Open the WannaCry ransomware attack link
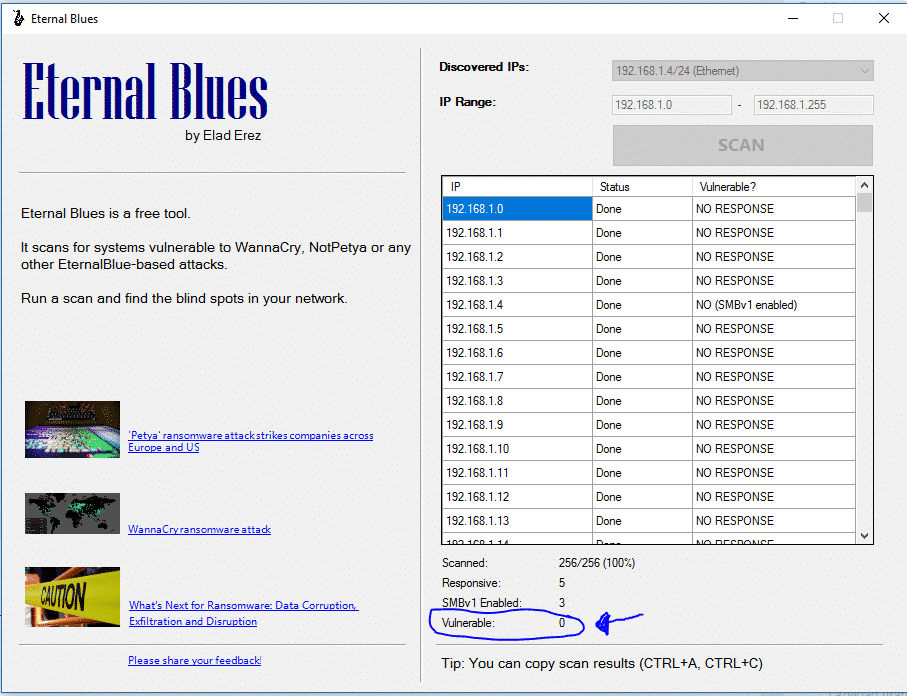Viewport: 907px width, 696px height. click(x=199, y=529)
